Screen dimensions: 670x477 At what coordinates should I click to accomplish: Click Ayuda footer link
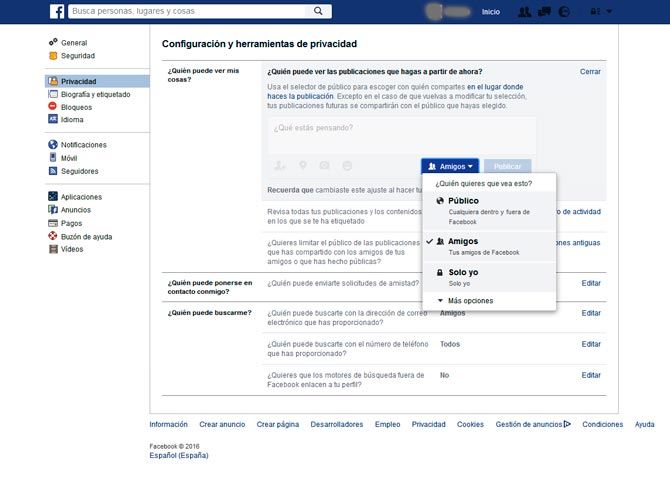click(x=644, y=424)
